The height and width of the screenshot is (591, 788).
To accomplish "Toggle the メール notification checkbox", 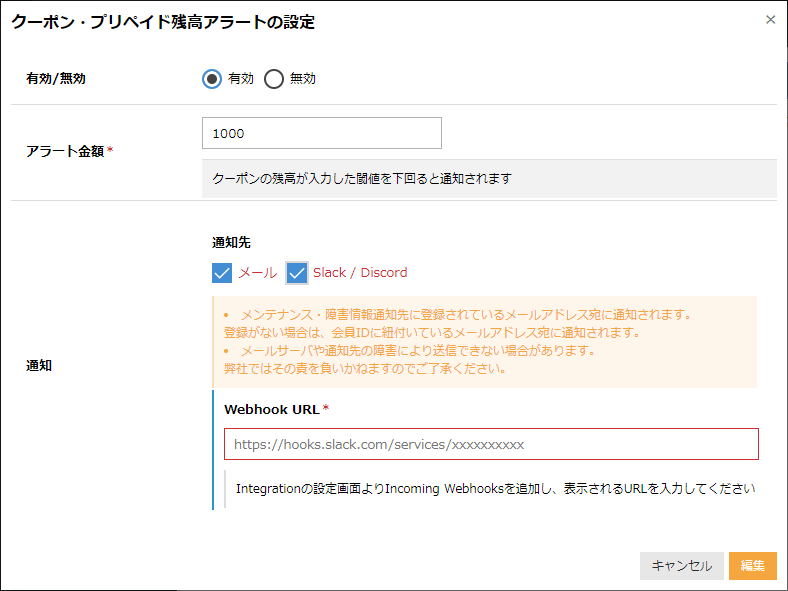I will [x=222, y=272].
